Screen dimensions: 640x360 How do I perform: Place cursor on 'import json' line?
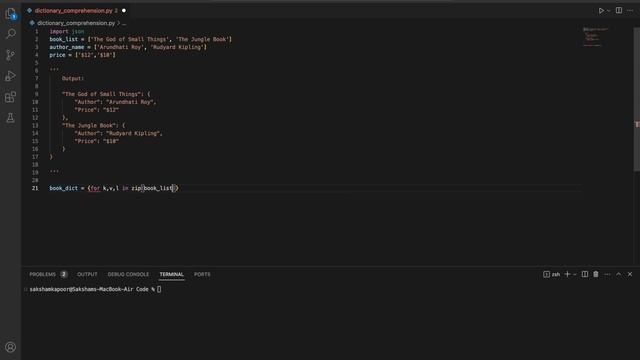pyautogui.click(x=67, y=31)
